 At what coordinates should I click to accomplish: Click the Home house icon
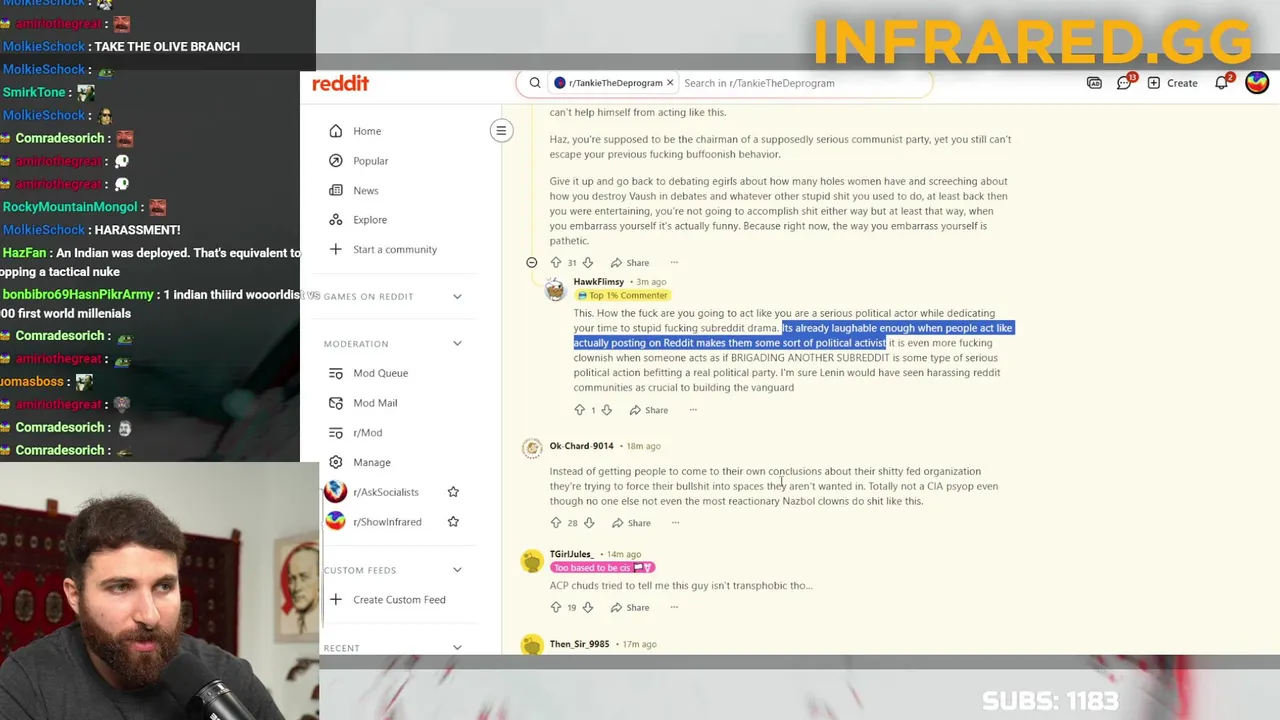335,131
